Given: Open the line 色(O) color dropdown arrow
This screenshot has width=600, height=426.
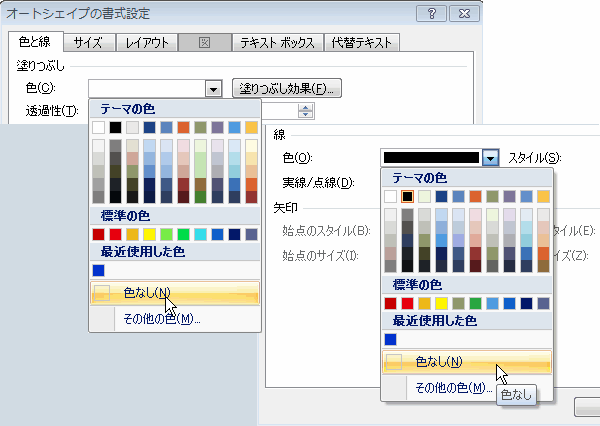Looking at the screenshot, I should [x=490, y=158].
